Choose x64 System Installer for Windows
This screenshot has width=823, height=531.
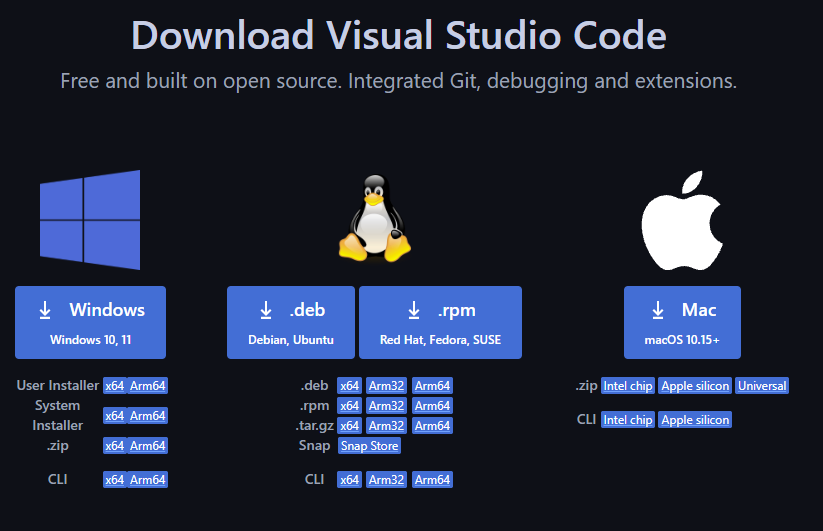[114, 416]
